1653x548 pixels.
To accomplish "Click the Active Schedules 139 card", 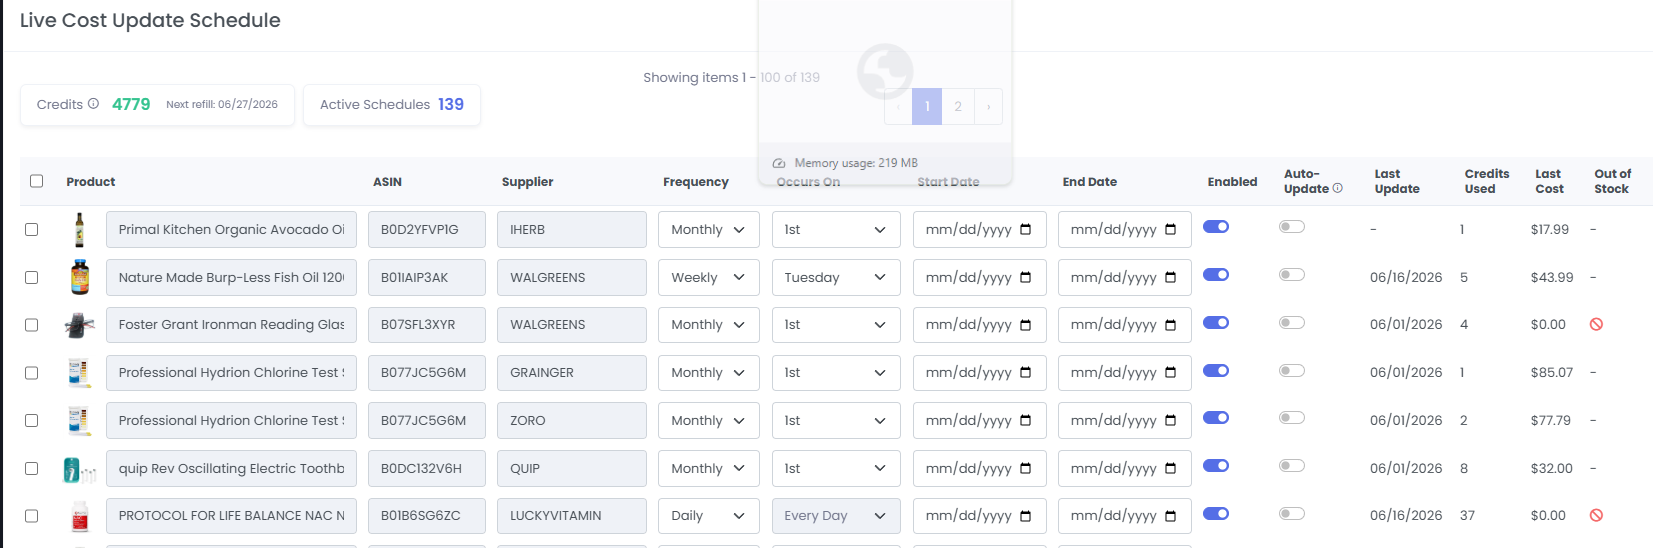I will click(392, 104).
